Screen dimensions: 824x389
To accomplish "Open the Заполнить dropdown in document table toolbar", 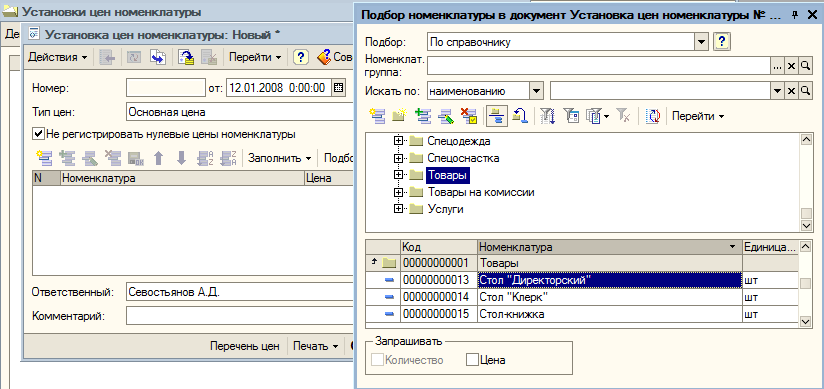I will [280, 158].
